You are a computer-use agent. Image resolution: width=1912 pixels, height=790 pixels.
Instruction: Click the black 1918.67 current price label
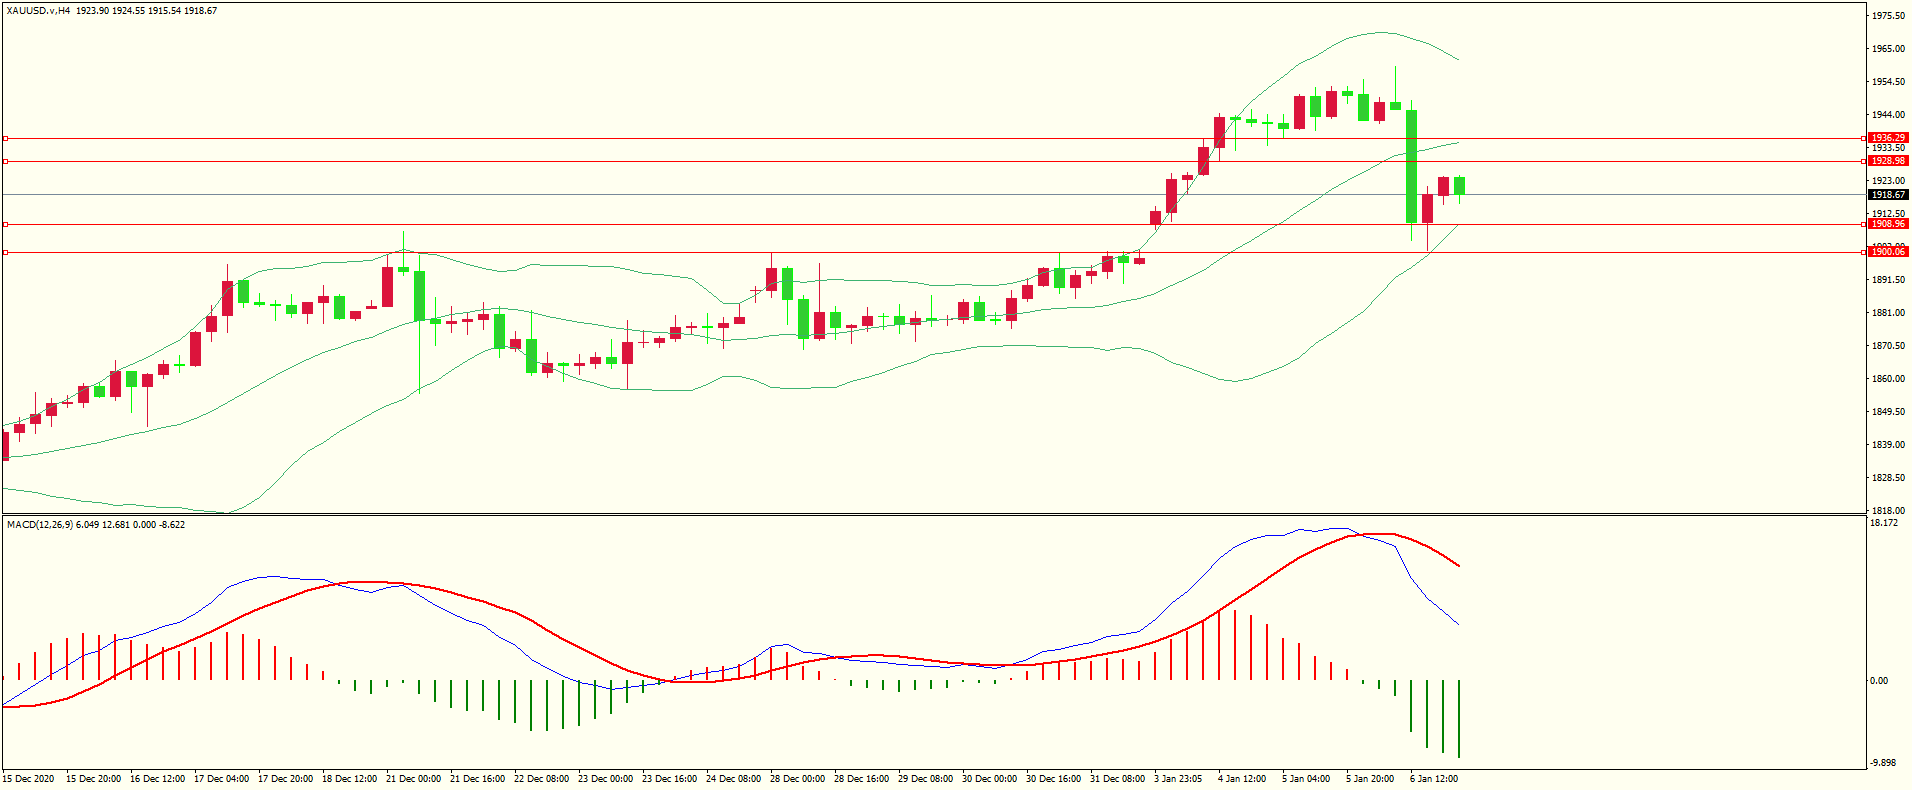(1887, 195)
